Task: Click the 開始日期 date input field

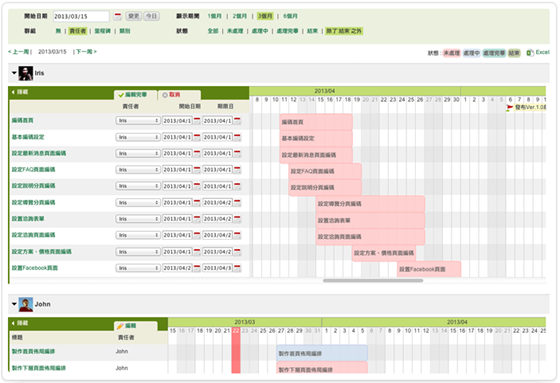Action: click(x=81, y=16)
